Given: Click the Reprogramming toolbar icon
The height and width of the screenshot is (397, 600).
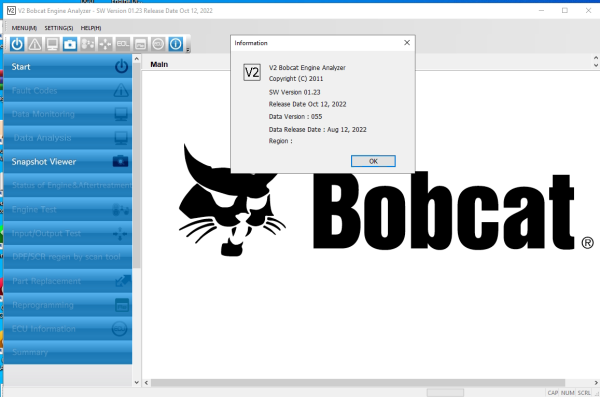Looking at the screenshot, I should [140, 44].
